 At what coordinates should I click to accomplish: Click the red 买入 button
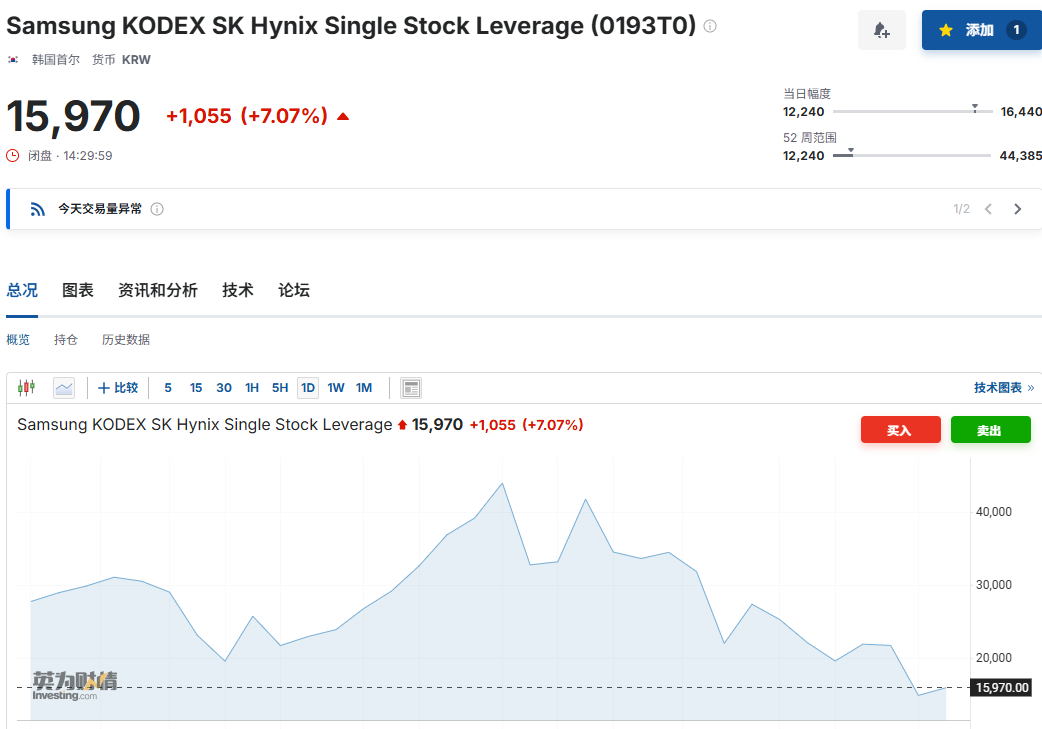click(900, 430)
